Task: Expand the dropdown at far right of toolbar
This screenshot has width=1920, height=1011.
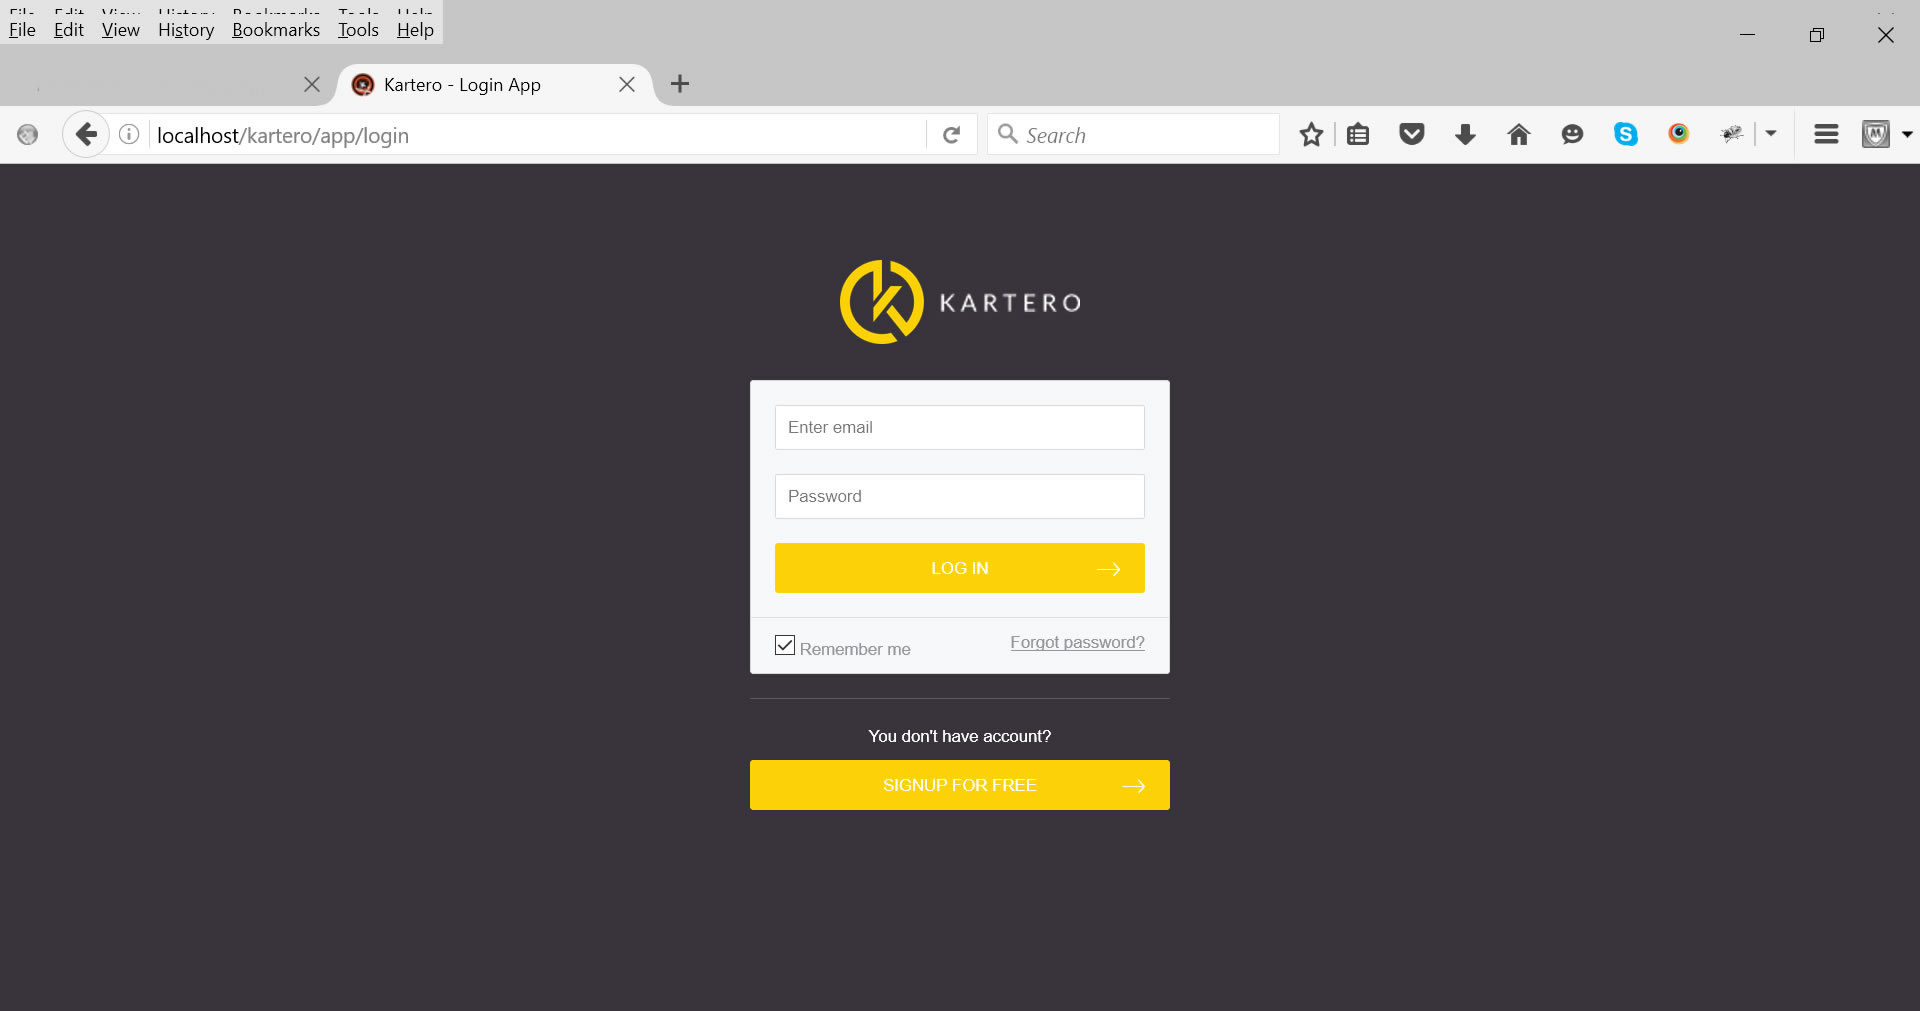Action: click(1907, 134)
